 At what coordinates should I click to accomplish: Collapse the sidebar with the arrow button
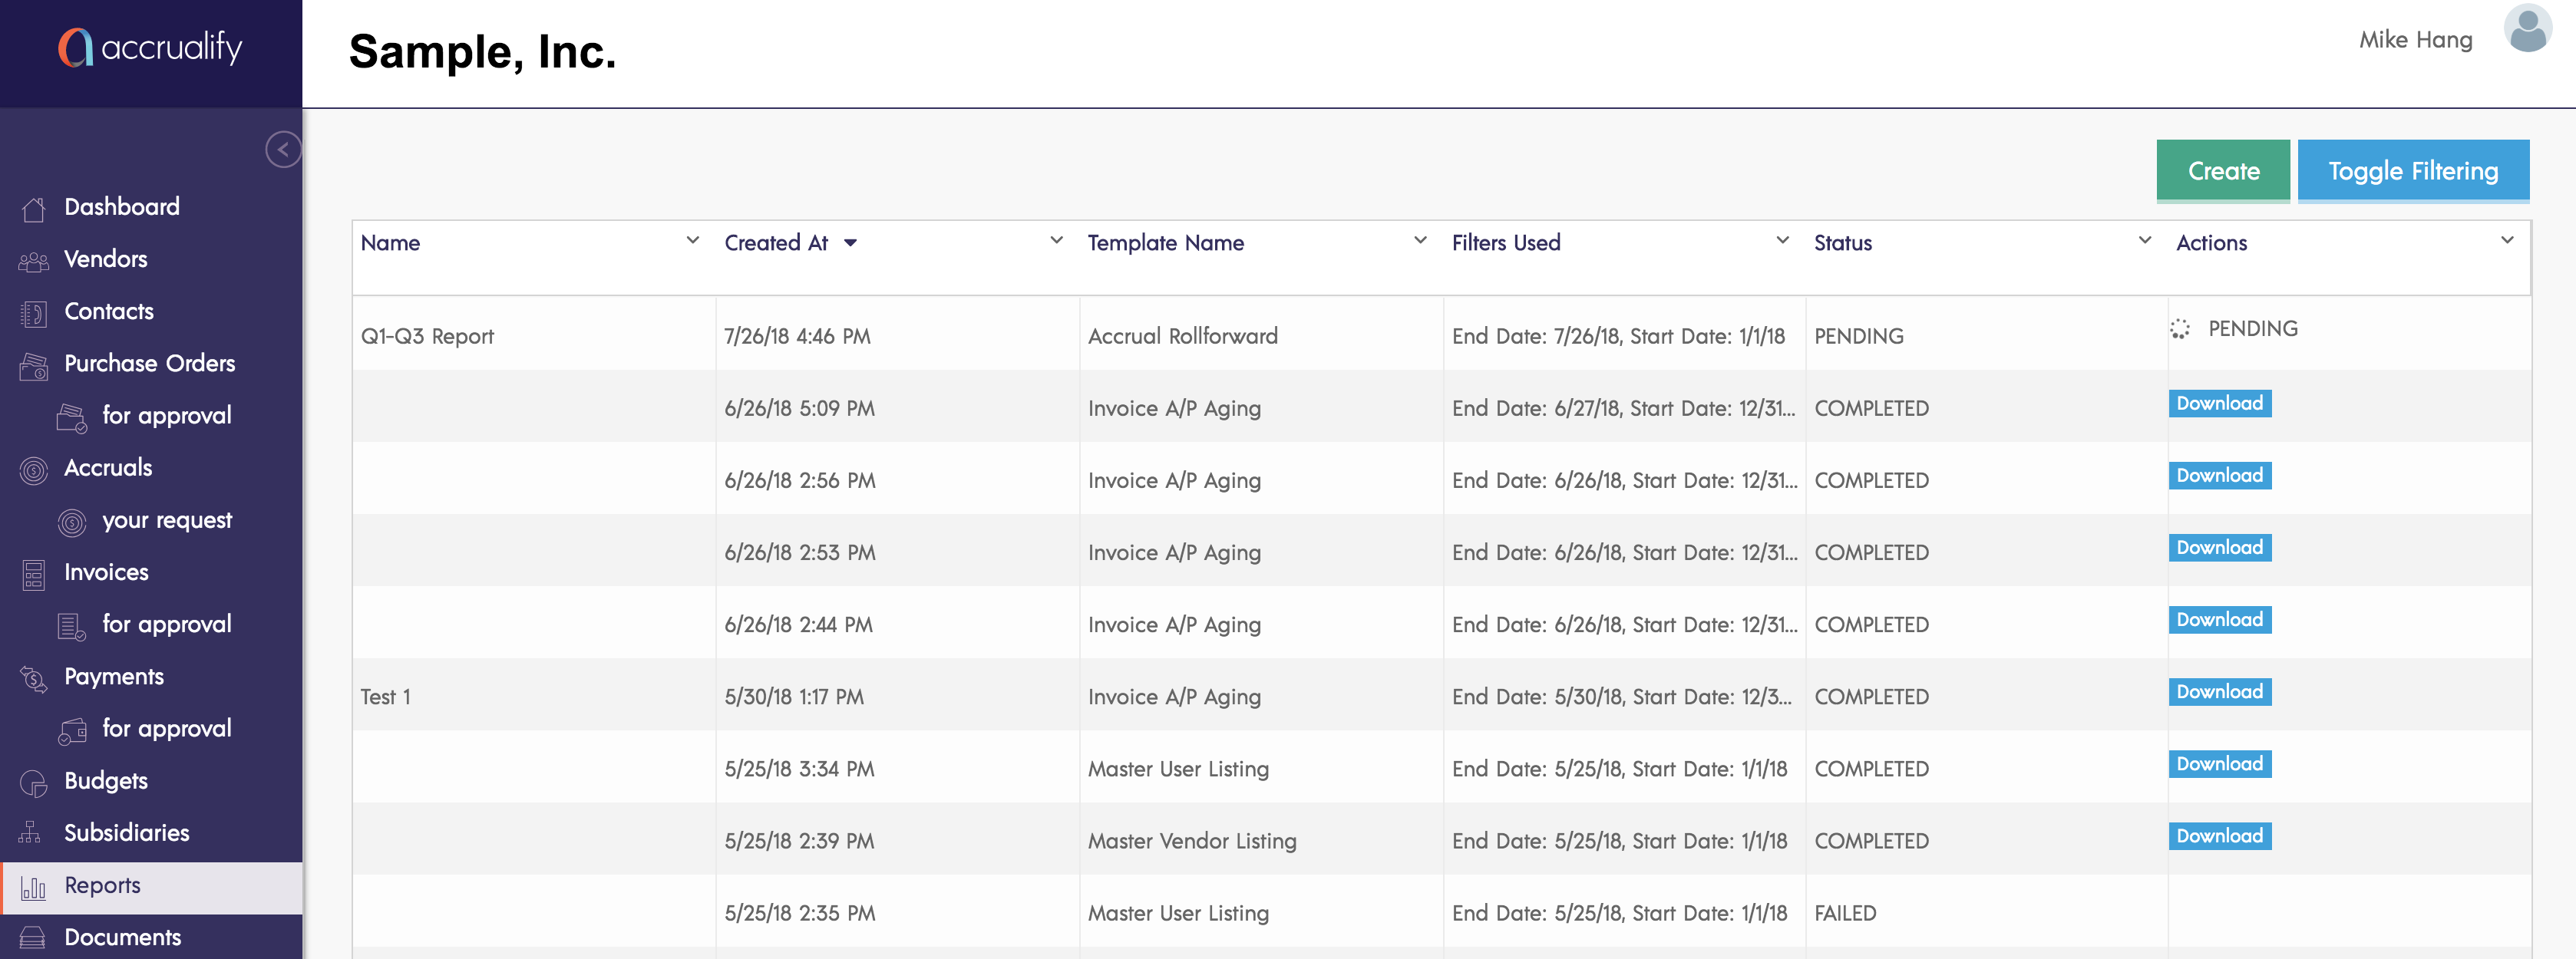(283, 150)
